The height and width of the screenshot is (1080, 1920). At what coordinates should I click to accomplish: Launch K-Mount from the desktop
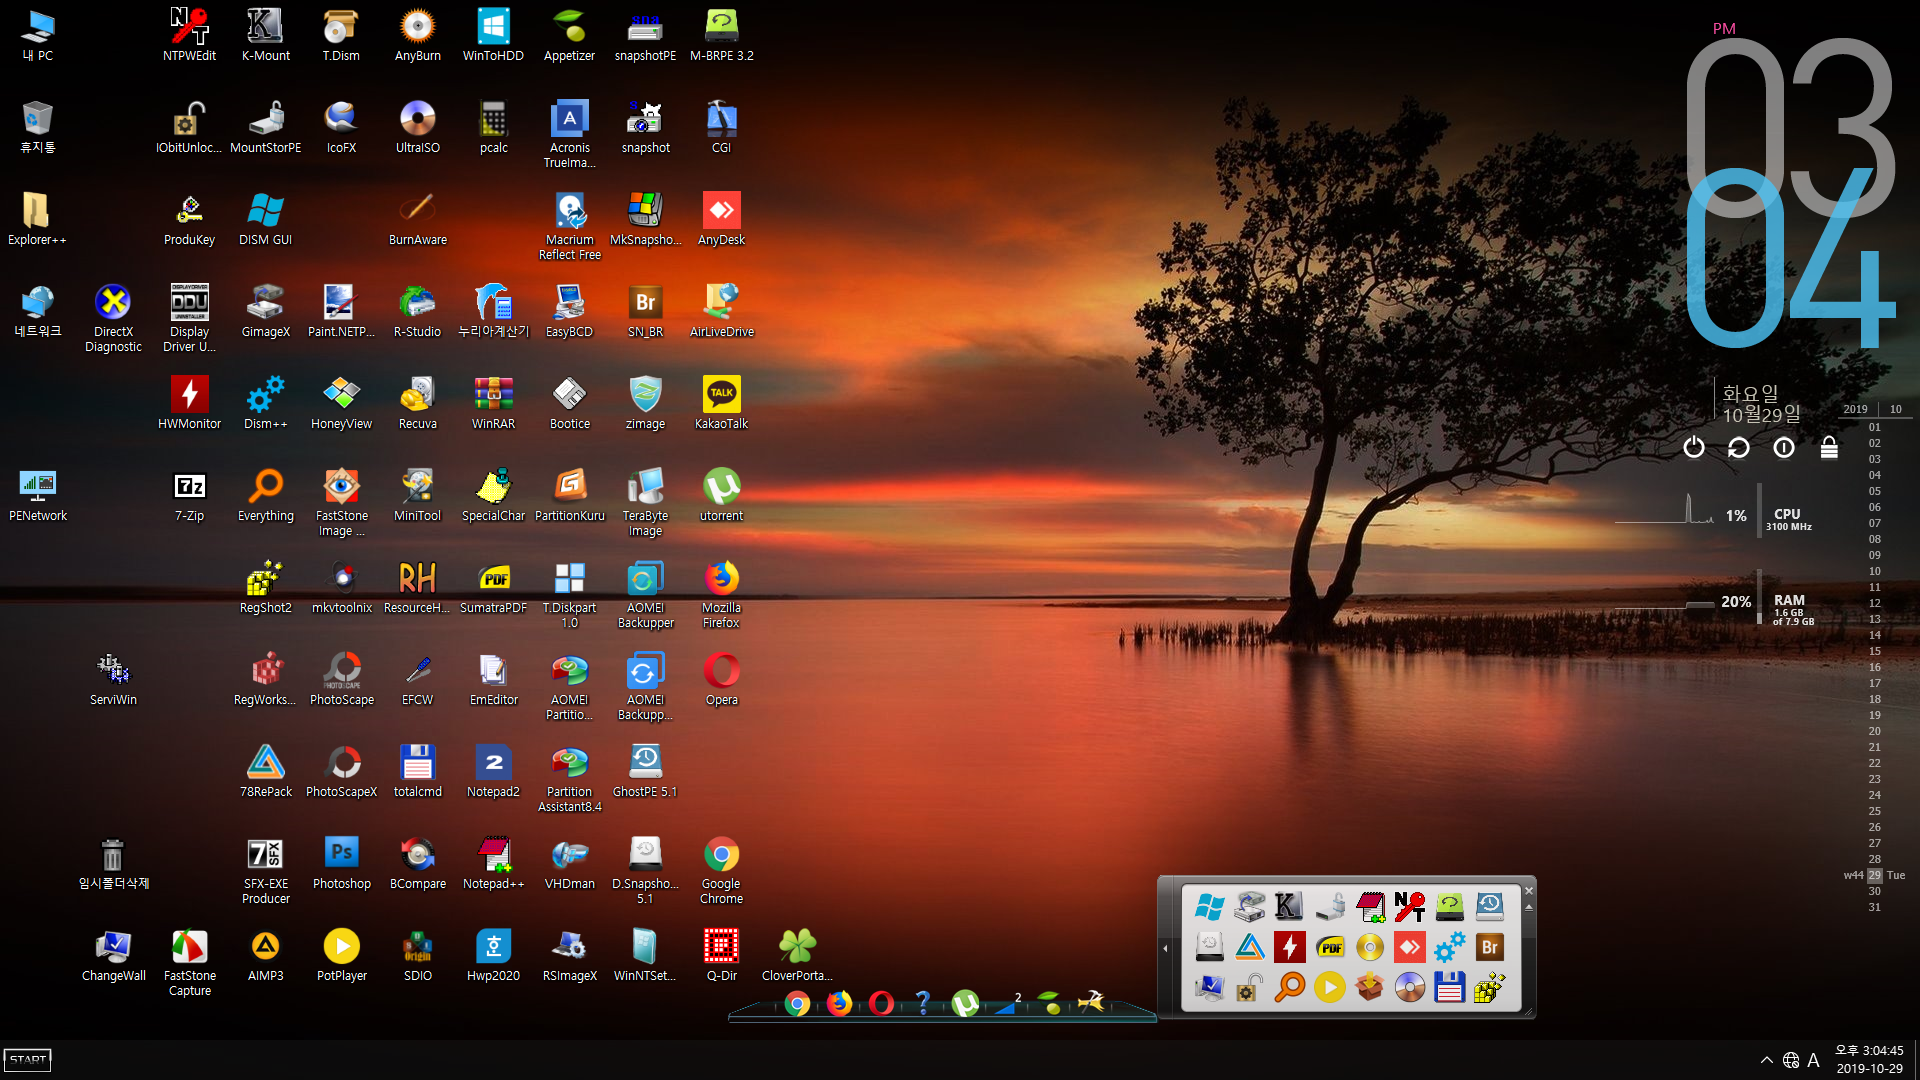(x=265, y=35)
